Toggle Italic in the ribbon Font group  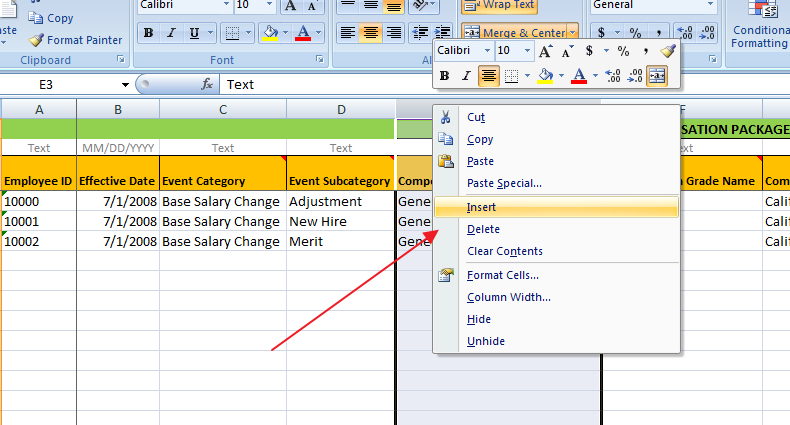pyautogui.click(x=171, y=33)
